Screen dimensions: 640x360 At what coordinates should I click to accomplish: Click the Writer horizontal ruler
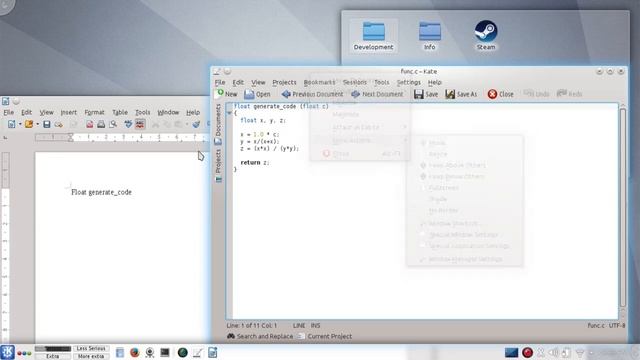122,138
